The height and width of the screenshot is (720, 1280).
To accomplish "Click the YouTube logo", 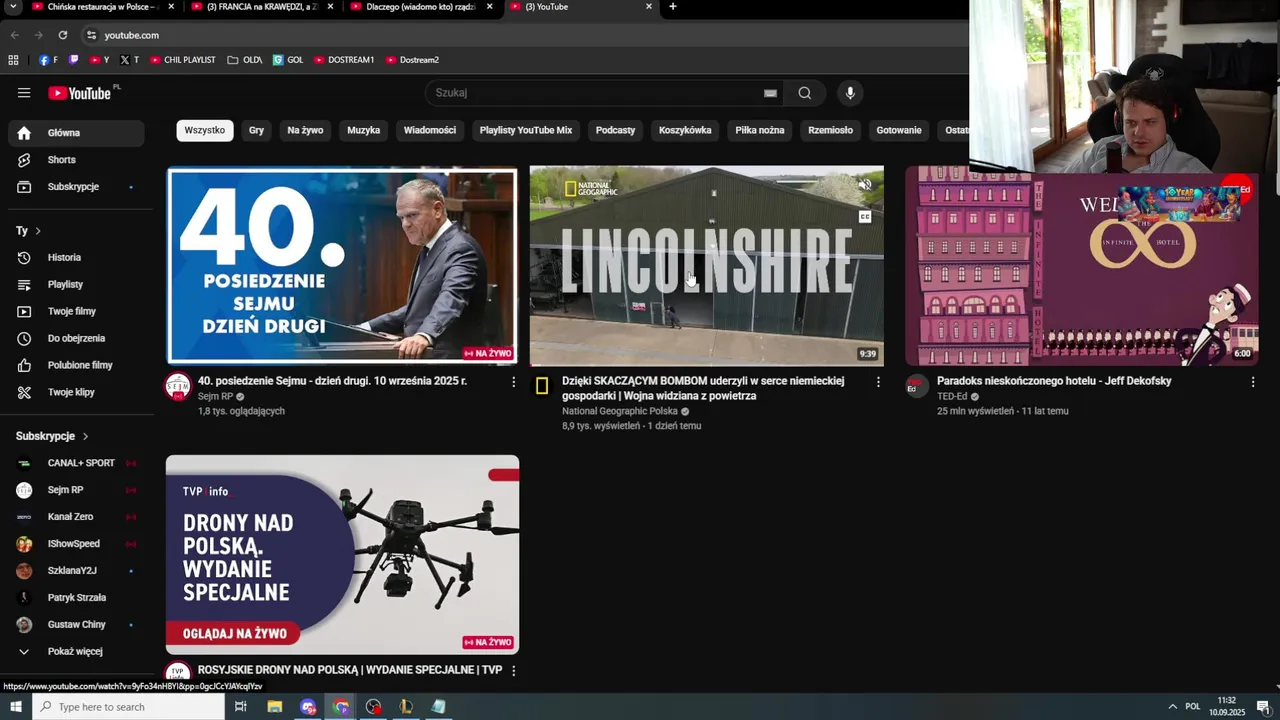I will coord(80,93).
